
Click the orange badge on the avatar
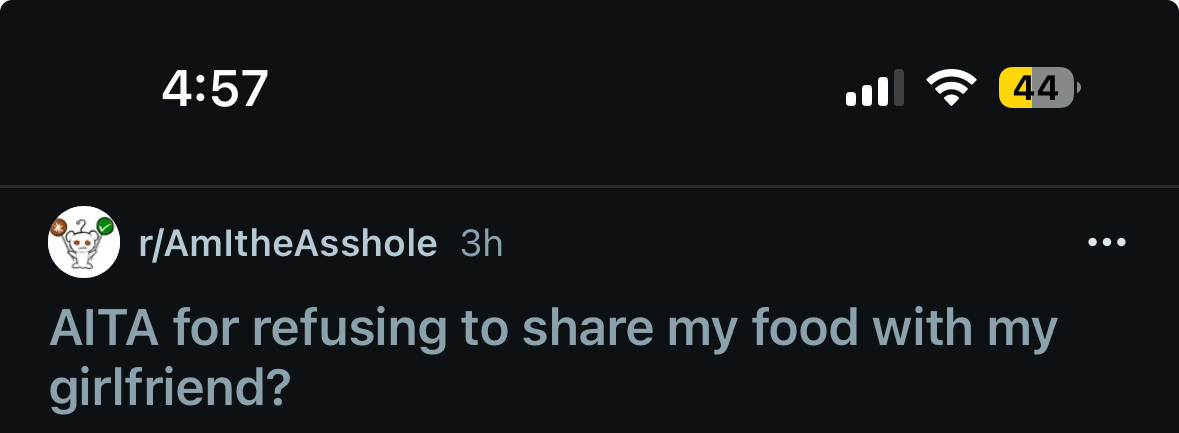pos(59,228)
